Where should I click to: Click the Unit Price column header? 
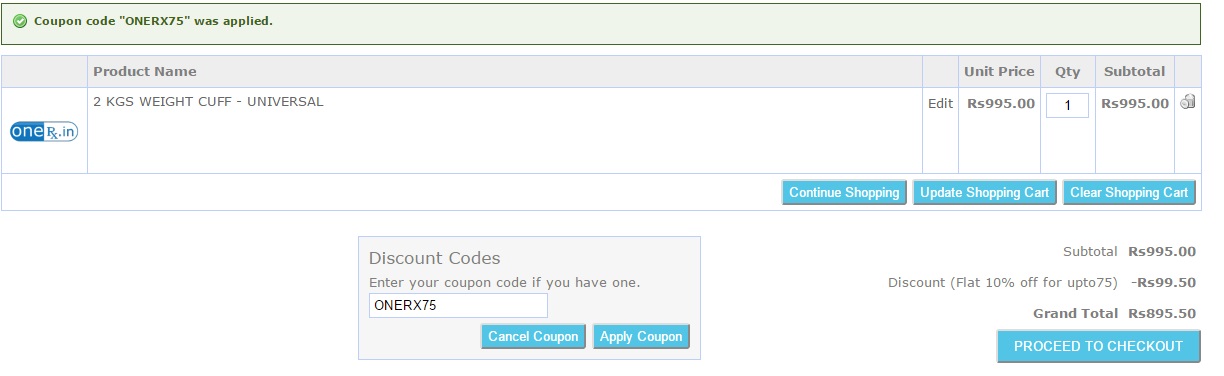999,71
